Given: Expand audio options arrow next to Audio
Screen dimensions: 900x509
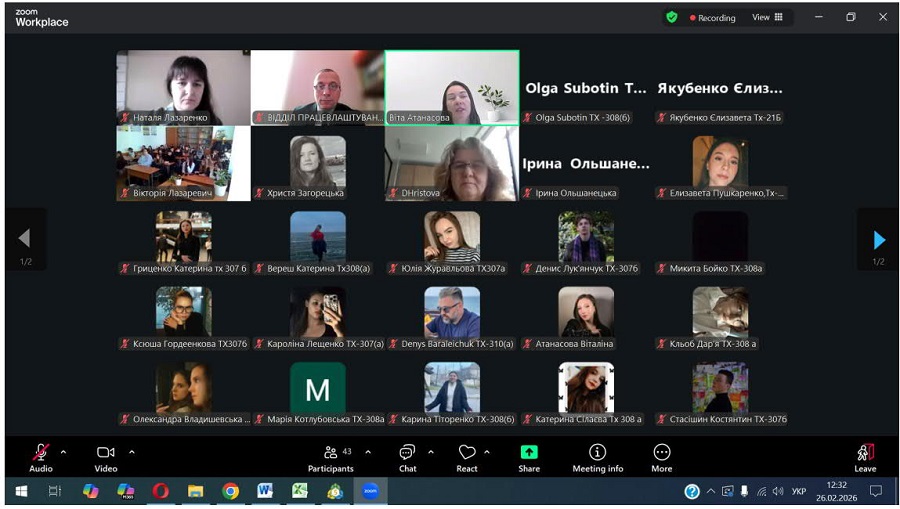Looking at the screenshot, I should click(x=64, y=452).
